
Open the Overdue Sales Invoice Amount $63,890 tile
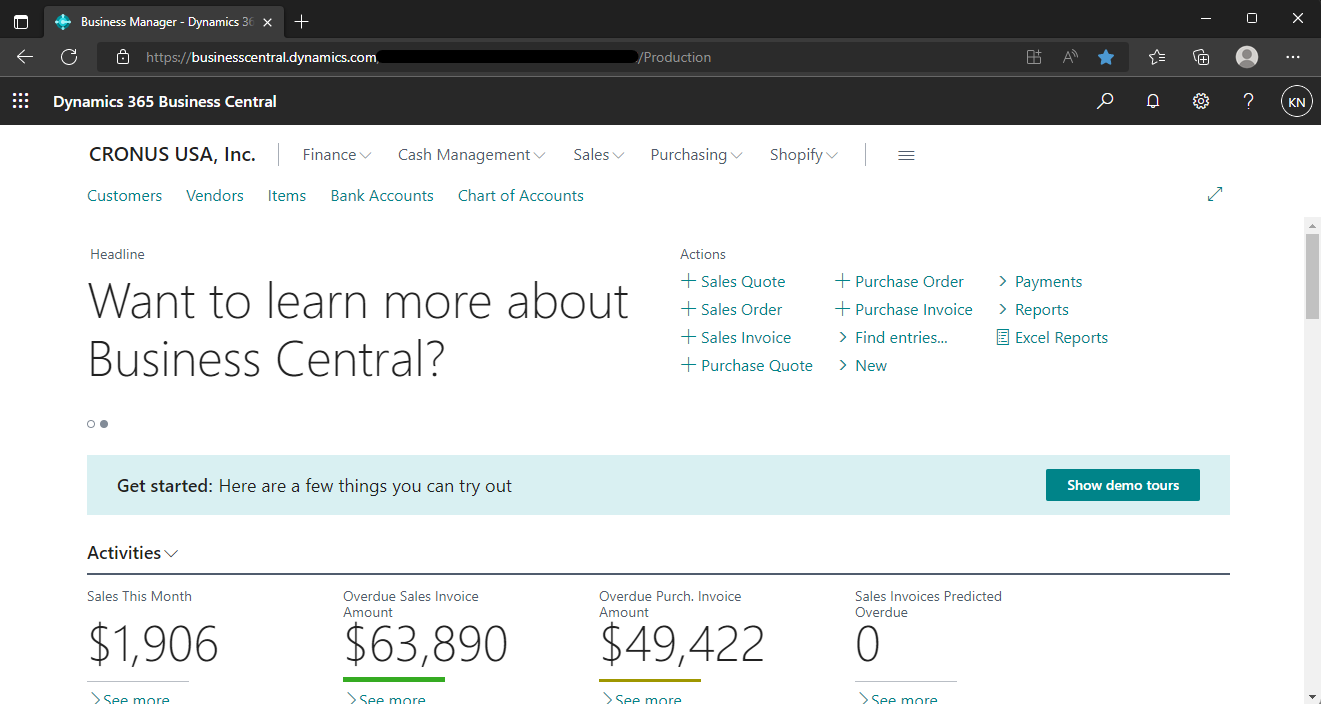[x=425, y=644]
